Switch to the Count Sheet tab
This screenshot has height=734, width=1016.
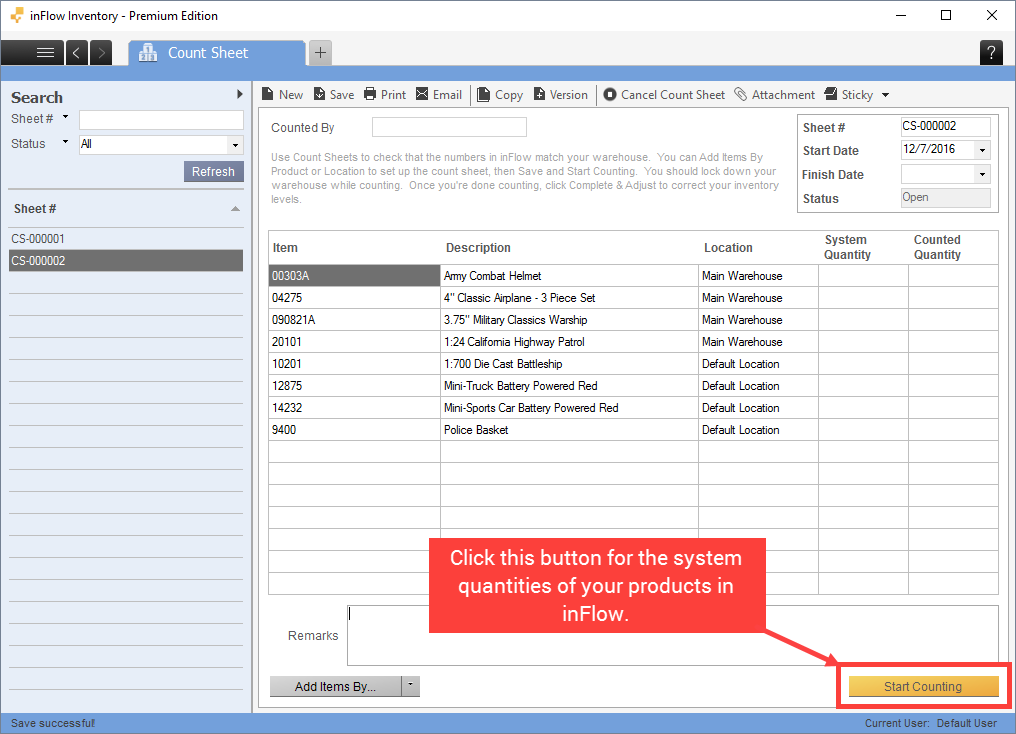(x=216, y=52)
